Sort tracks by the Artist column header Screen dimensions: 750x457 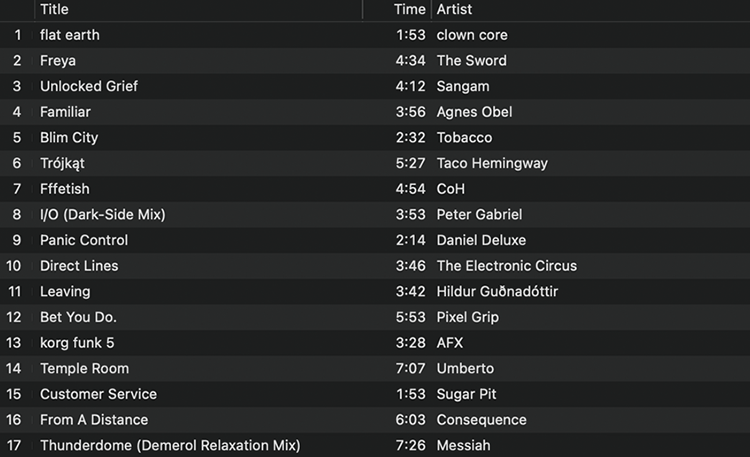point(591,10)
